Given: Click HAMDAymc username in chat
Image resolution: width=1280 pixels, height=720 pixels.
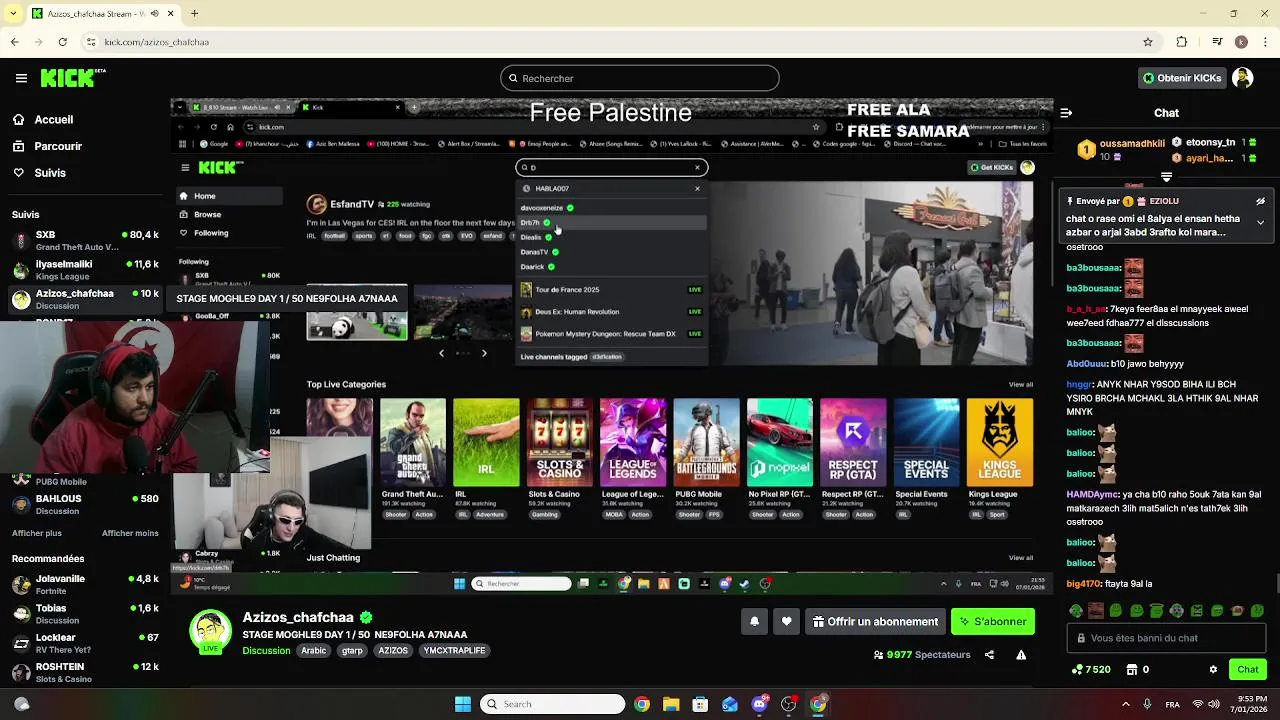Looking at the screenshot, I should pyautogui.click(x=1092, y=494).
